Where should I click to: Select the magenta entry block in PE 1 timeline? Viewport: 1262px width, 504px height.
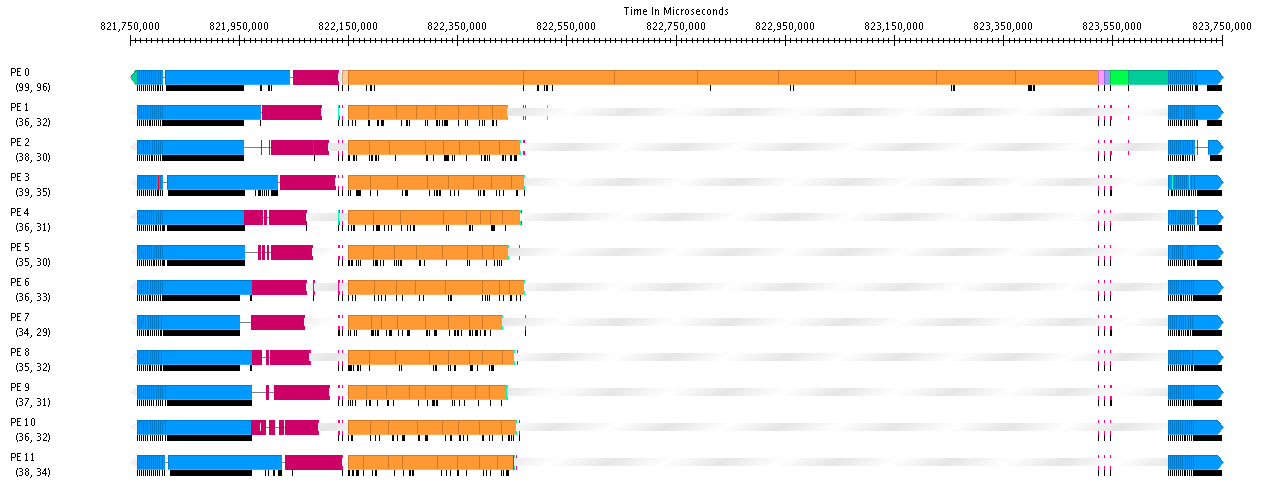291,112
